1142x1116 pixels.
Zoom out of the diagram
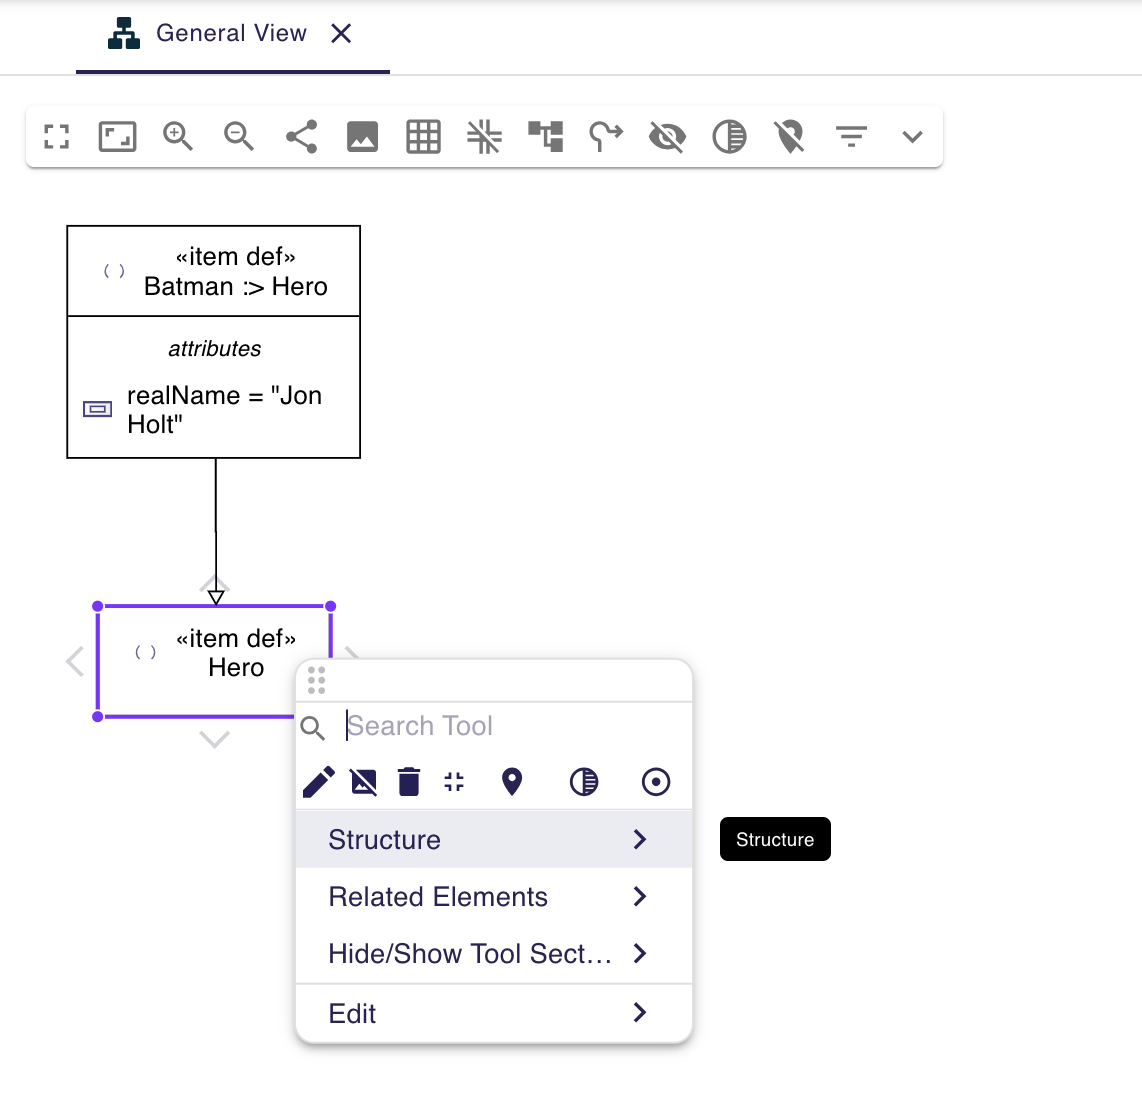point(239,136)
